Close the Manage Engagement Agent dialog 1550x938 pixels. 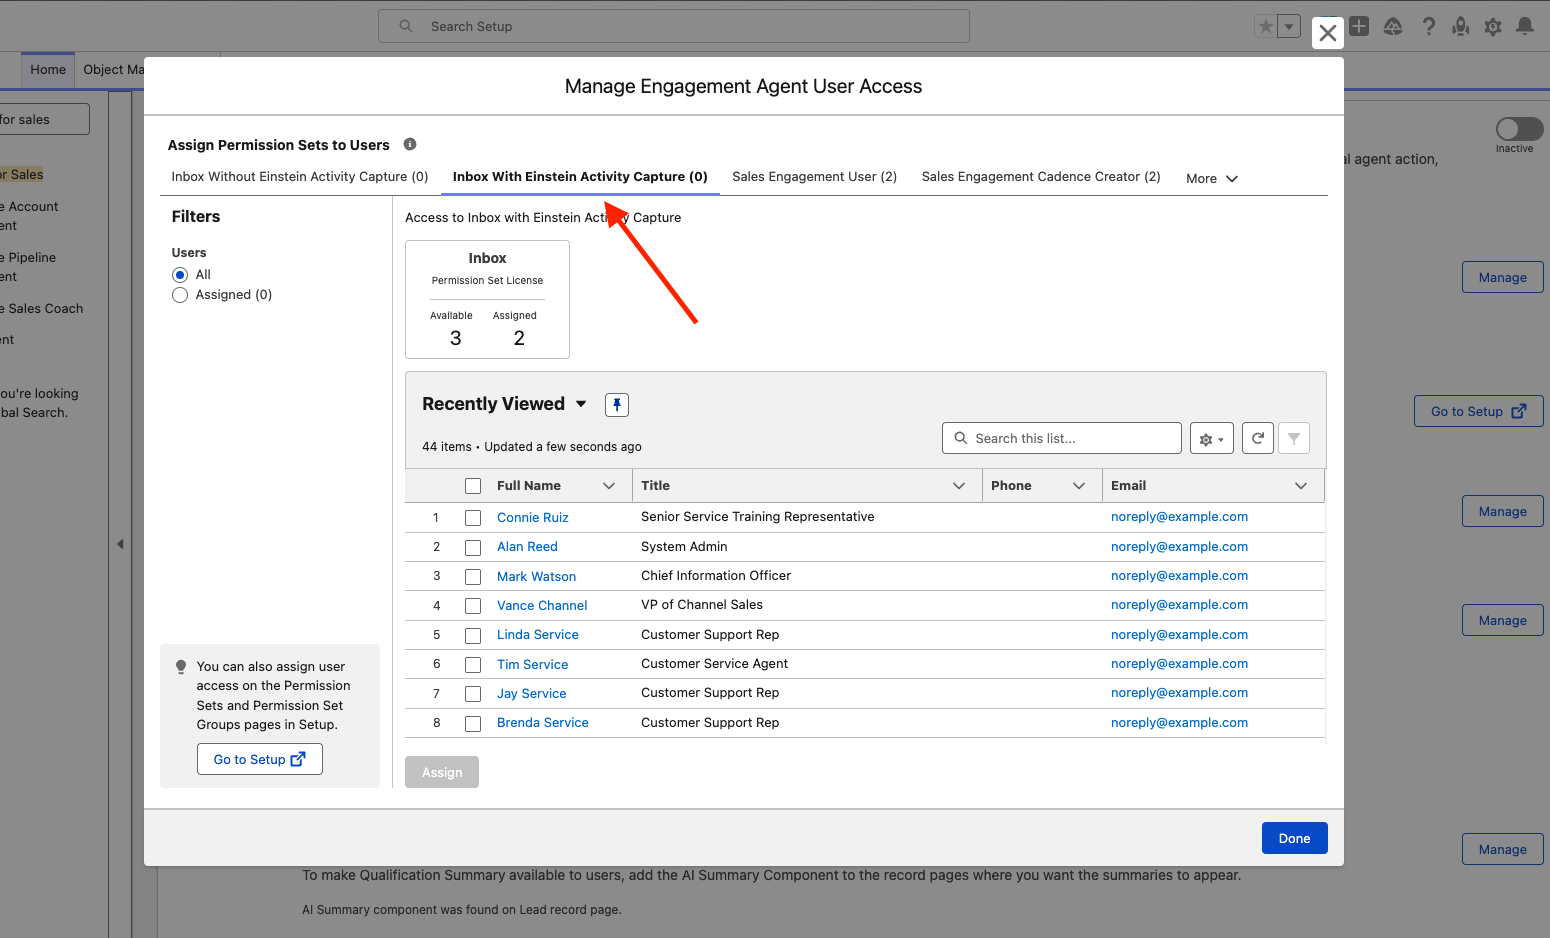(1328, 33)
